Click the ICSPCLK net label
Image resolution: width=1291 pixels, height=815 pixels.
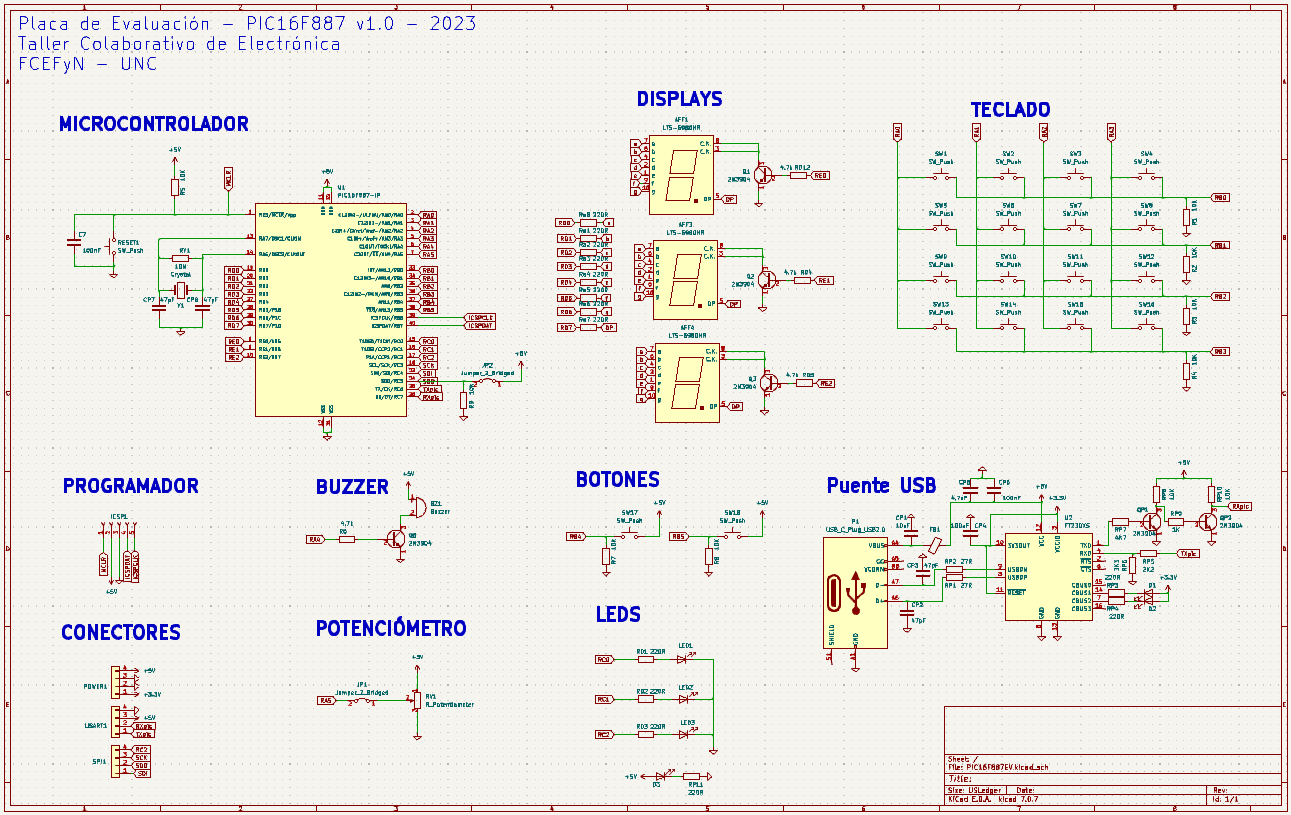click(480, 317)
